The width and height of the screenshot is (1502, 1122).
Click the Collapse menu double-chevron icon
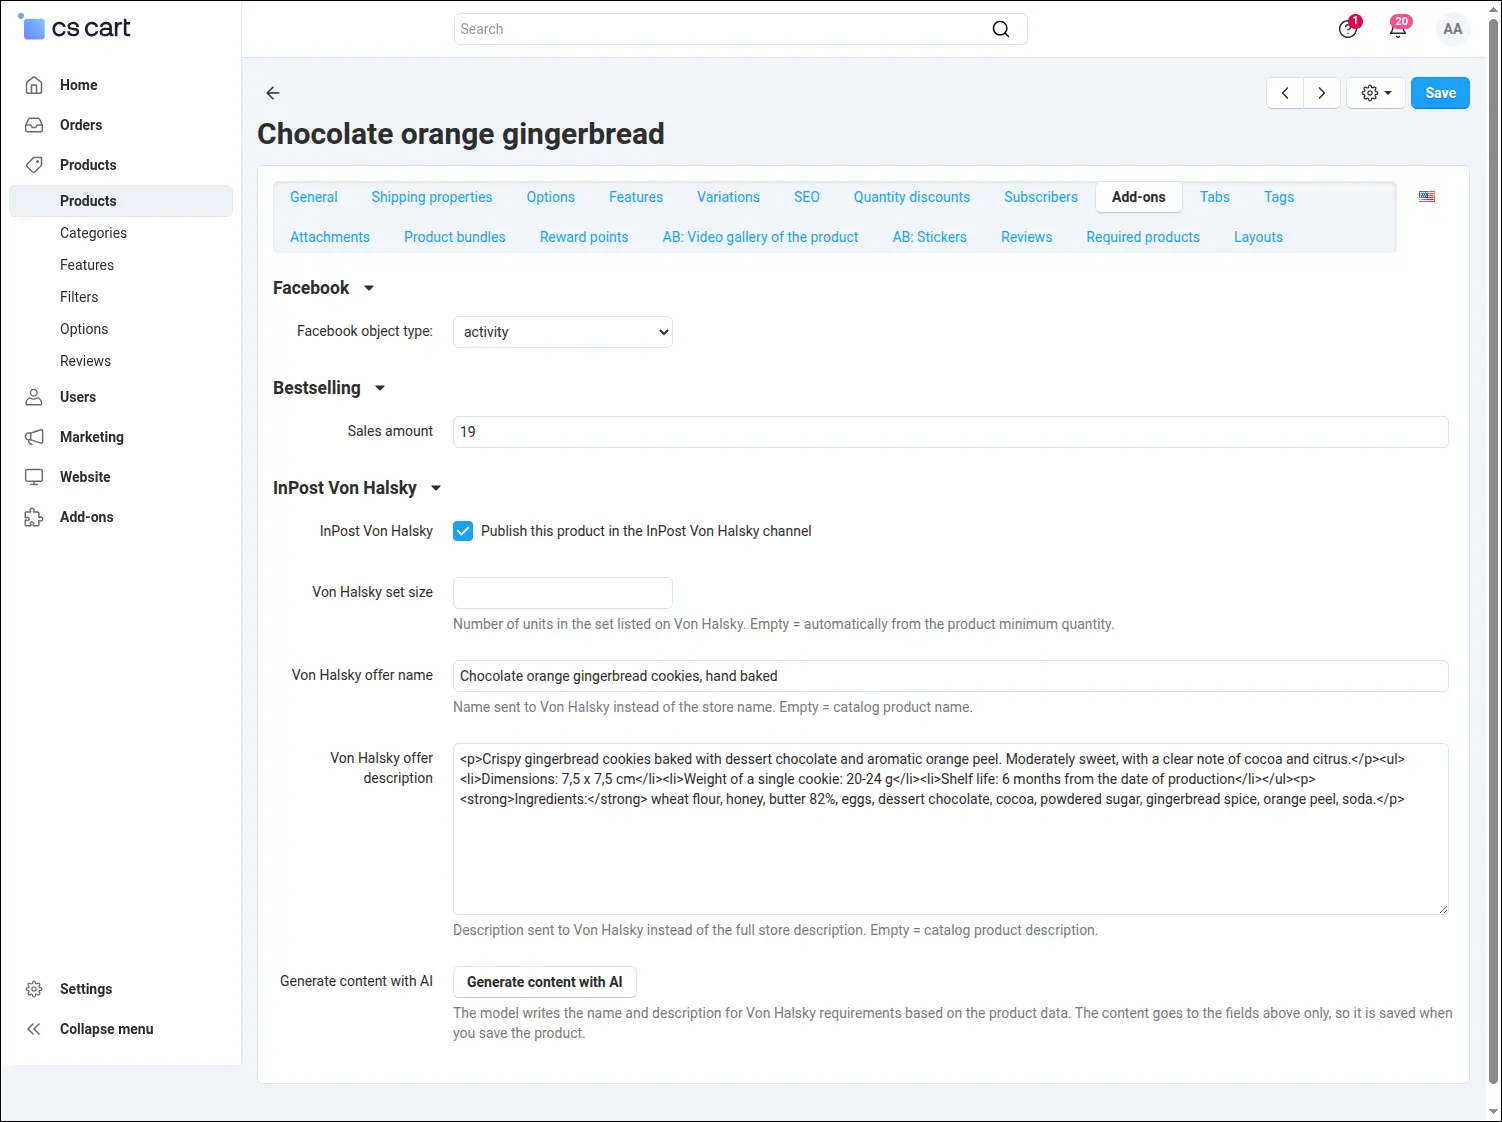click(34, 1029)
